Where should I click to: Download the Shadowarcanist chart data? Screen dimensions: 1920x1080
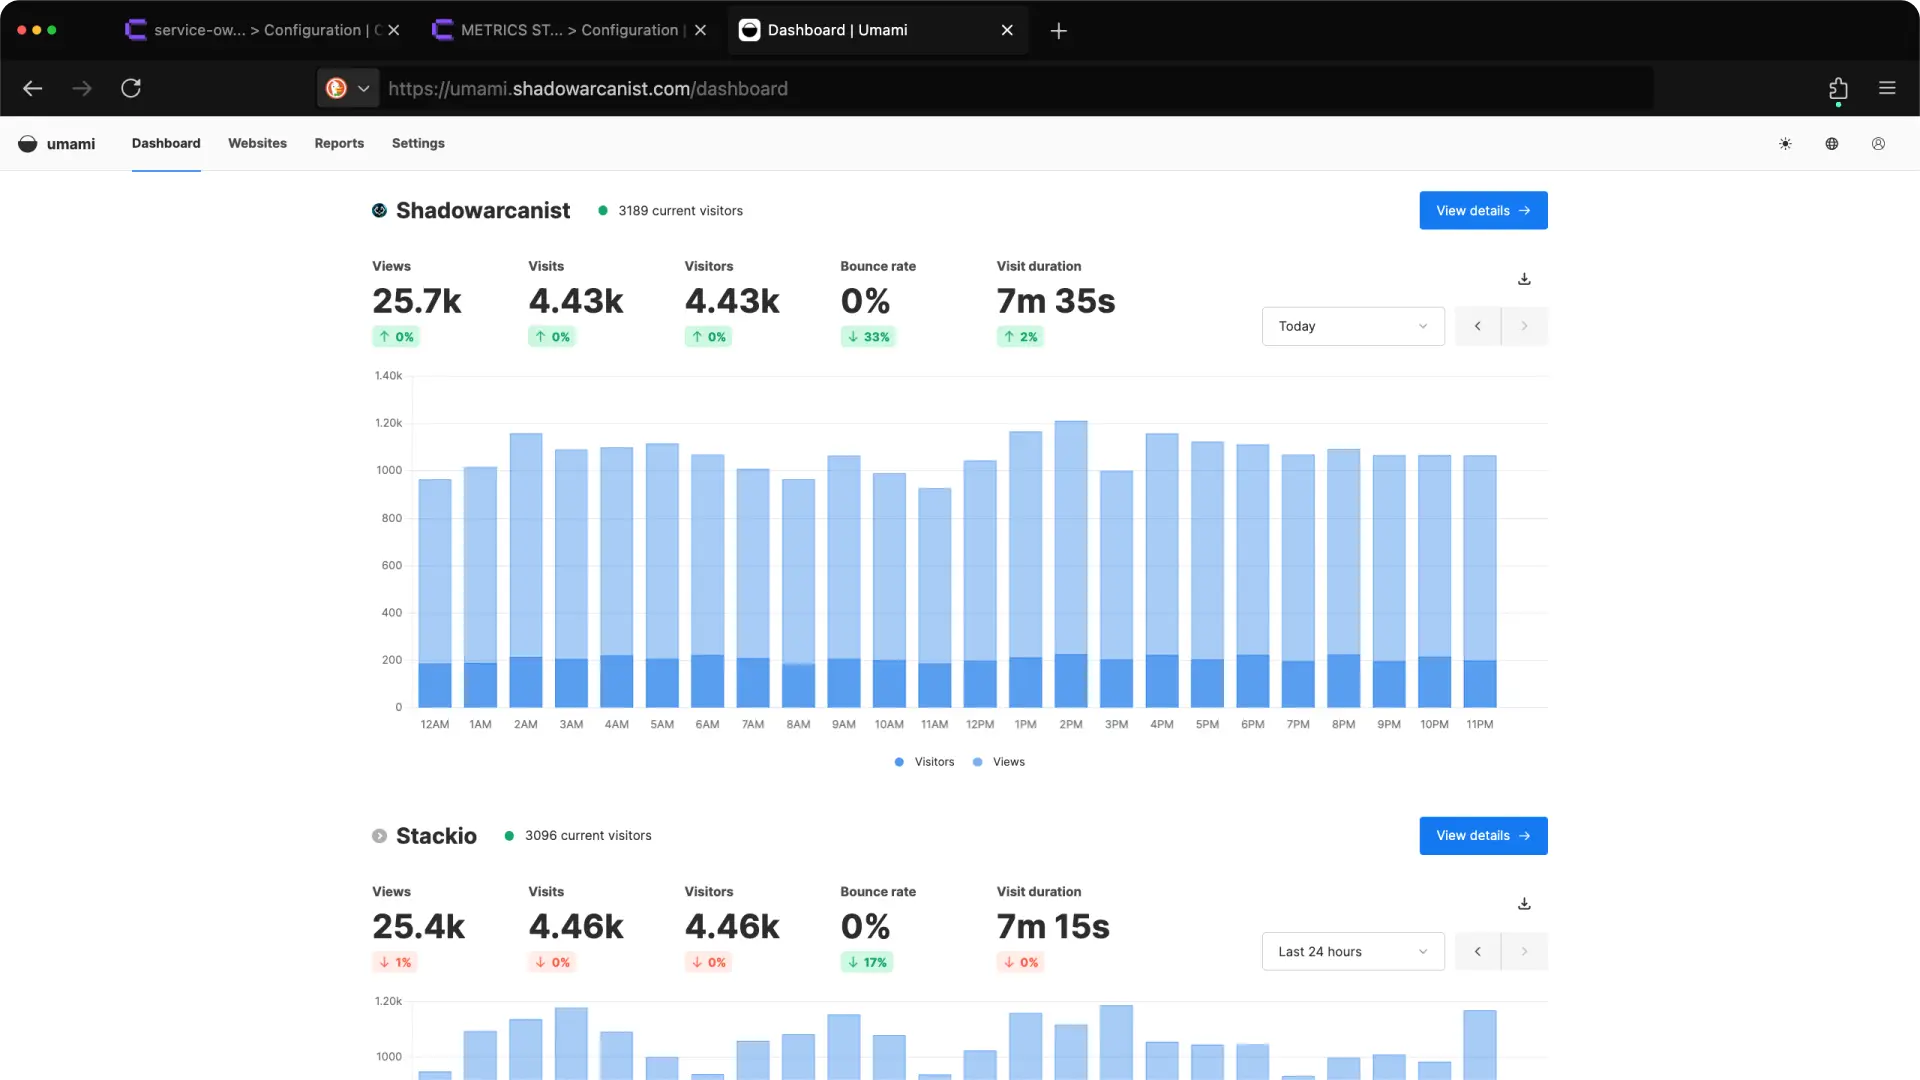coord(1523,278)
